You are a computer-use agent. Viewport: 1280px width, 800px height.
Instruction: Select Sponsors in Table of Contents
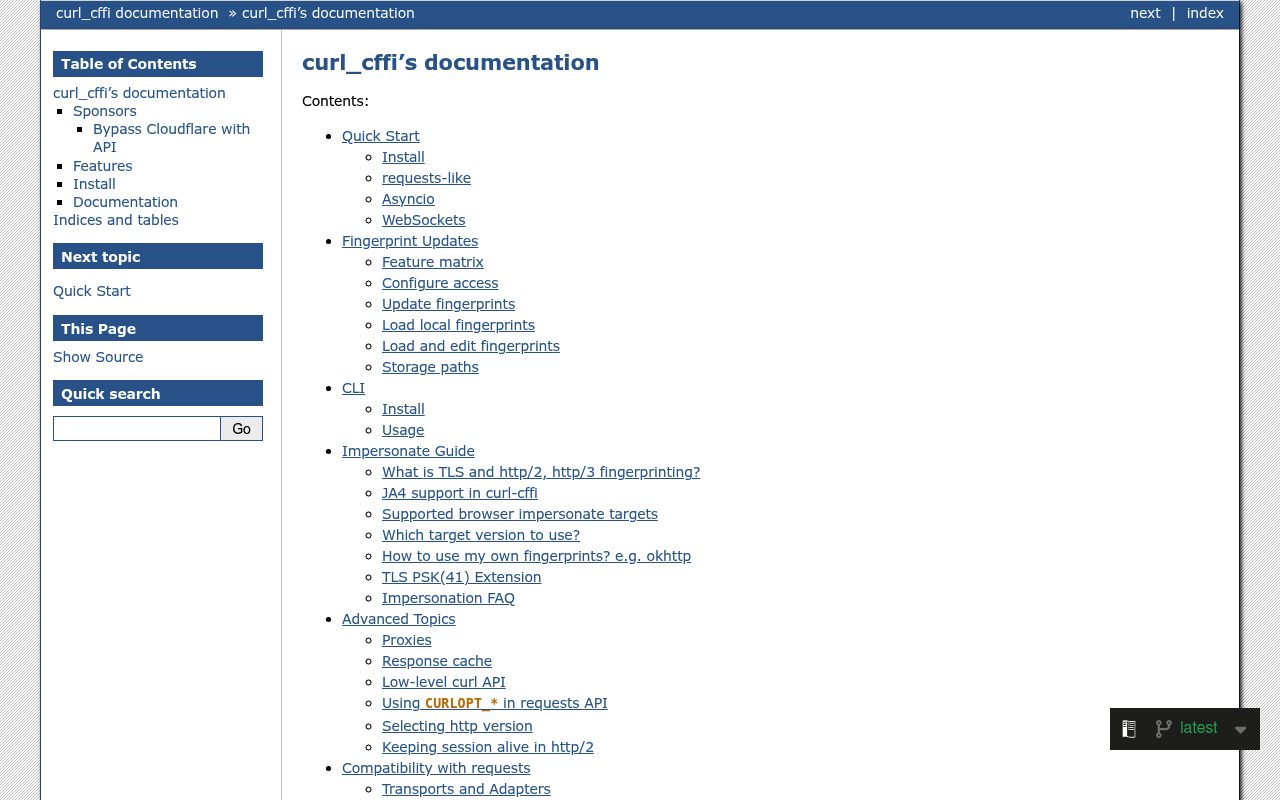(105, 111)
